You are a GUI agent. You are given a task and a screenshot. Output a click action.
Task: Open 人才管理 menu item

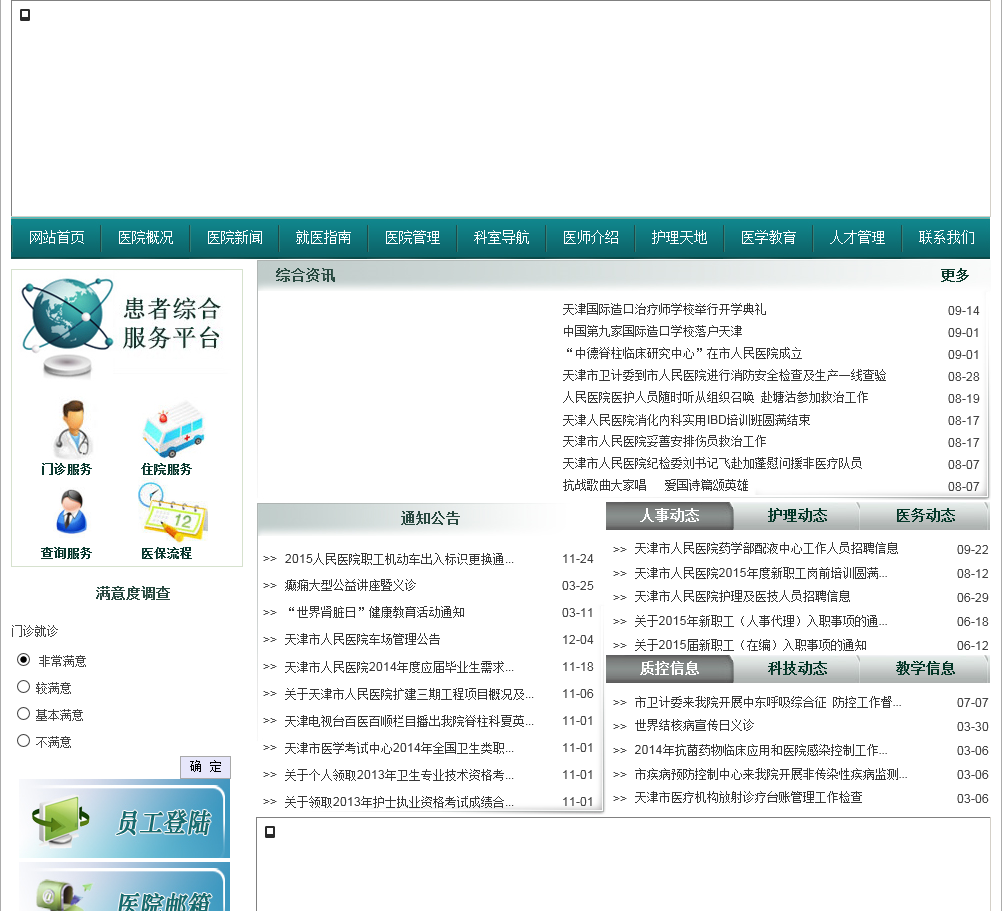857,238
